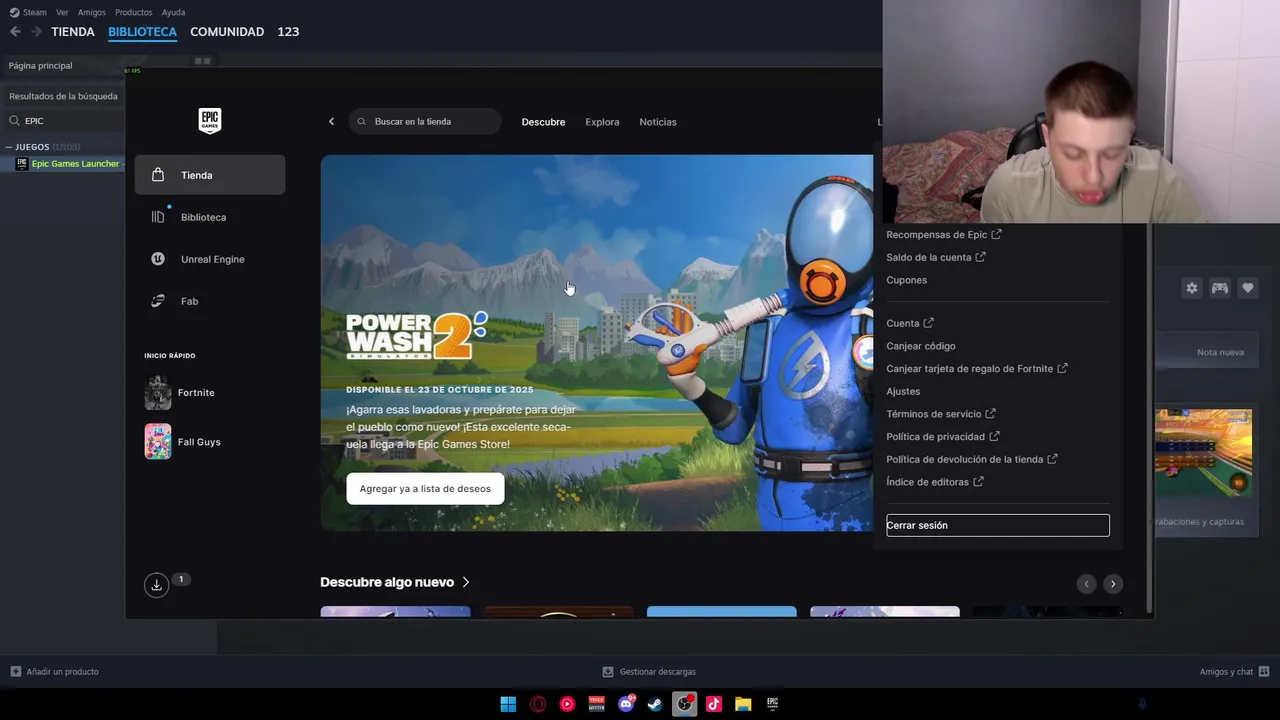
Task: Click Añadir un producto in Steam
Action: tap(54, 672)
